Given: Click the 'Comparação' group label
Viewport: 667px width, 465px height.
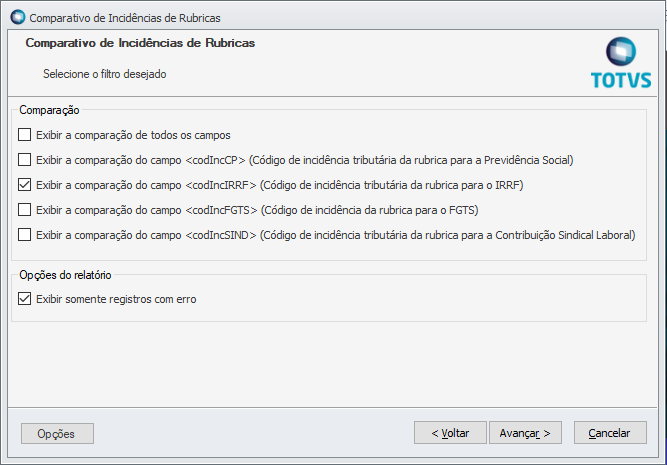Looking at the screenshot, I should 49,109.
